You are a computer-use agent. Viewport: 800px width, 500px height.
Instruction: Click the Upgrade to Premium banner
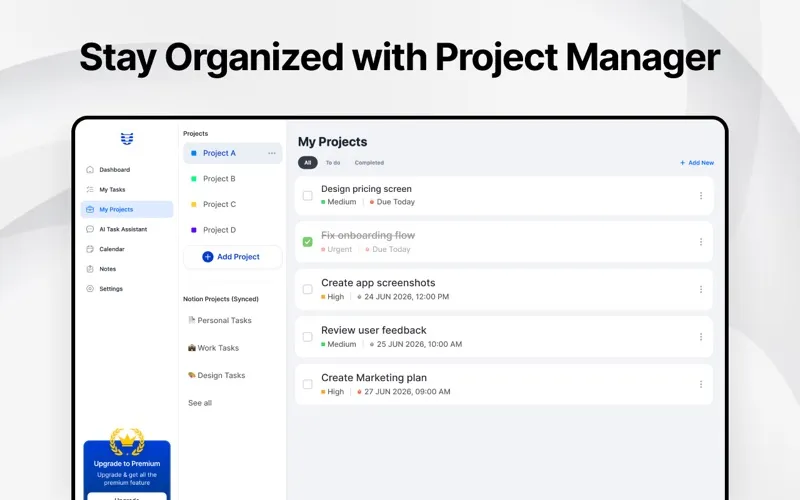click(x=127, y=469)
